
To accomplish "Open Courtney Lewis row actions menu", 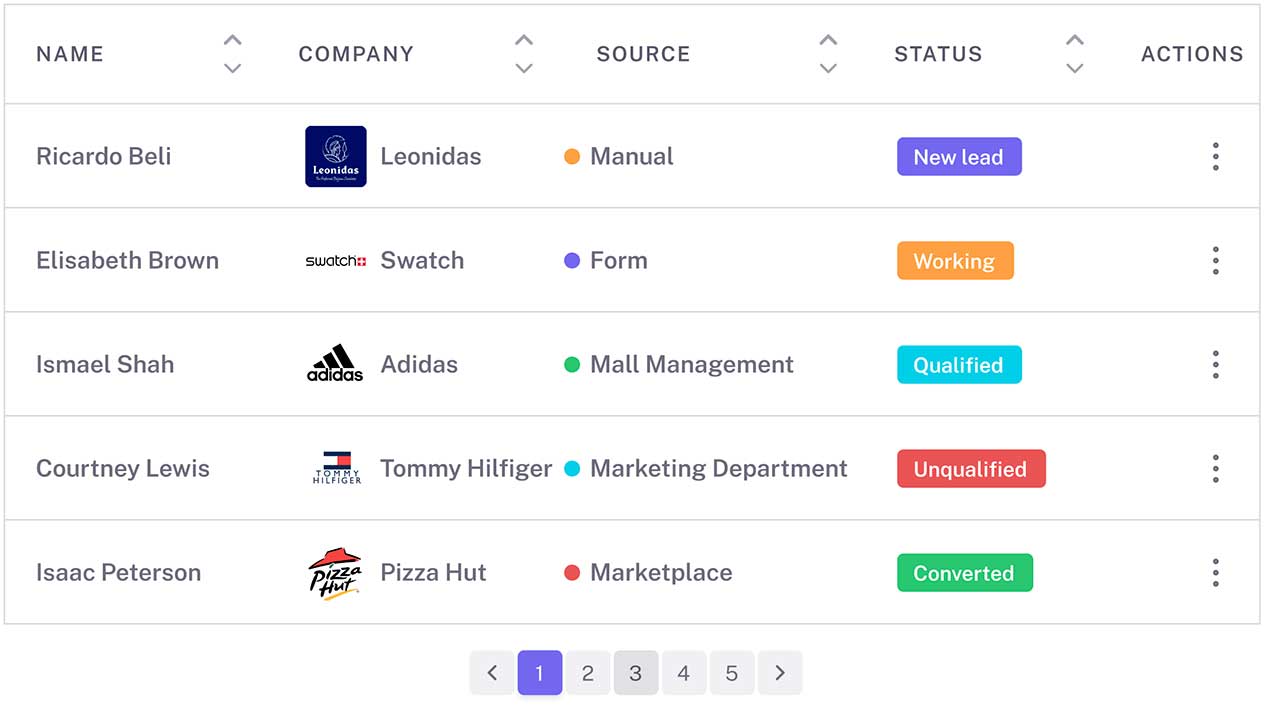I will point(1215,469).
